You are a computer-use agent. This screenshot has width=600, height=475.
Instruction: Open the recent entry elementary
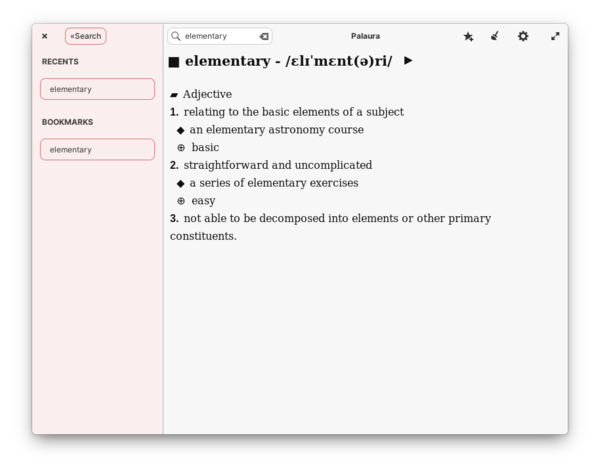pos(98,89)
